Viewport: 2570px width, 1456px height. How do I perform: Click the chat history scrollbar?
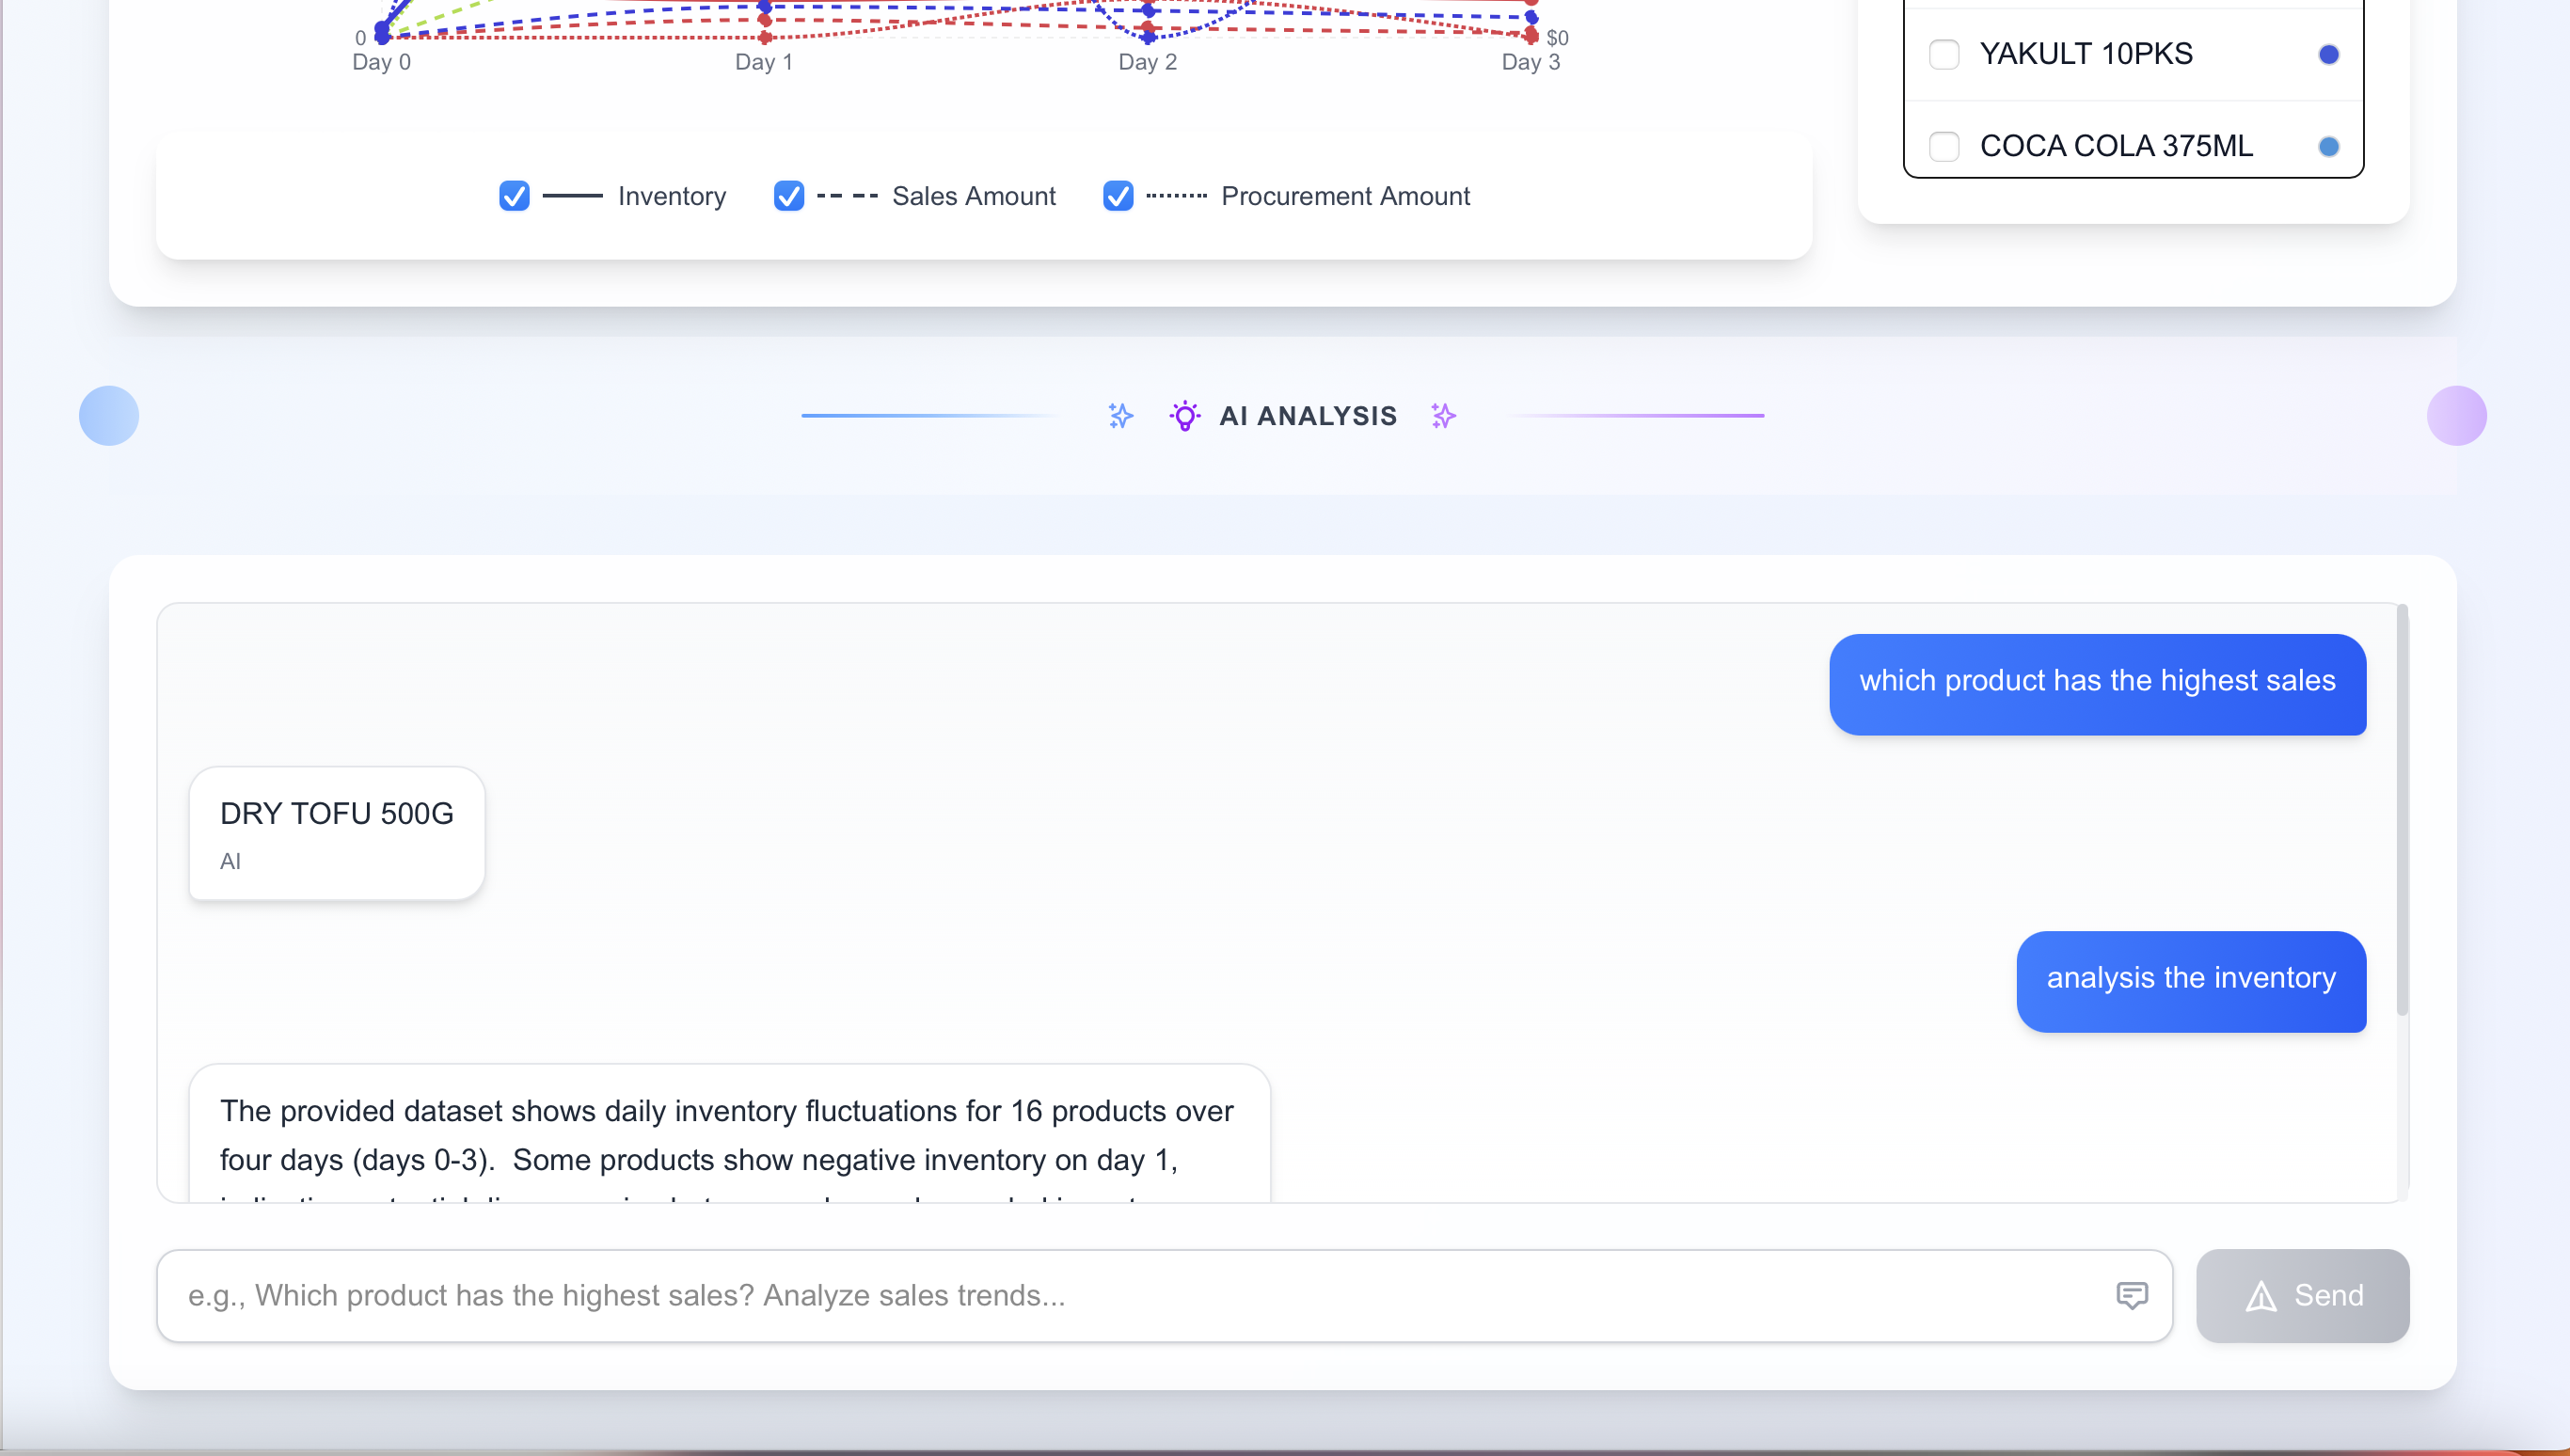2402,810
